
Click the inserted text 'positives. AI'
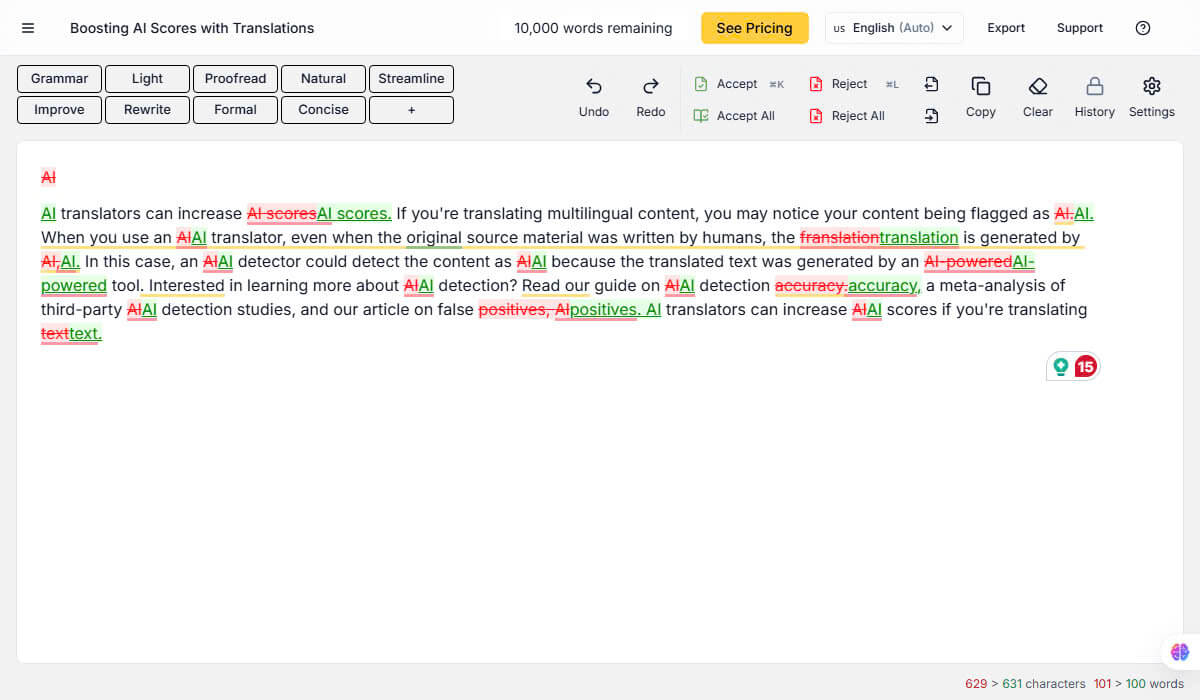[615, 309]
